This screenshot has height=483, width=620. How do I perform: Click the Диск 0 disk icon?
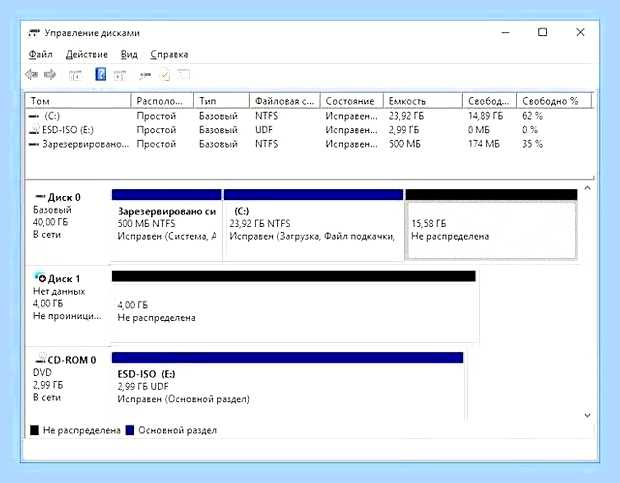tap(40, 196)
